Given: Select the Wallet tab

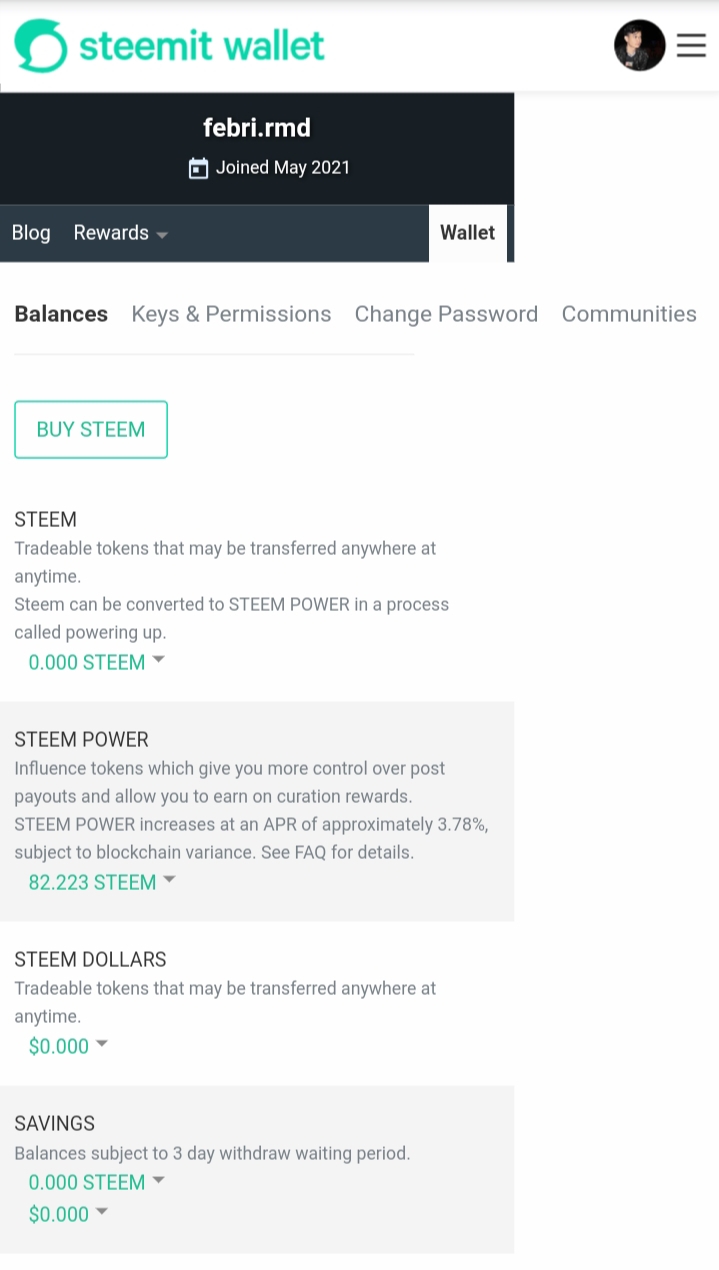Looking at the screenshot, I should click(x=467, y=233).
